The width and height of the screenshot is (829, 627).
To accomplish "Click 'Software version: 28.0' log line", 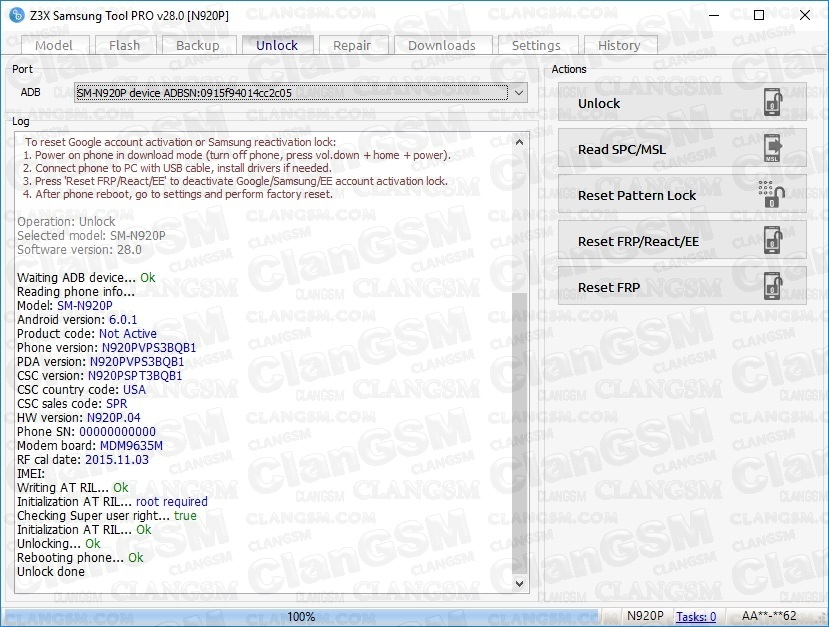I will coord(79,250).
